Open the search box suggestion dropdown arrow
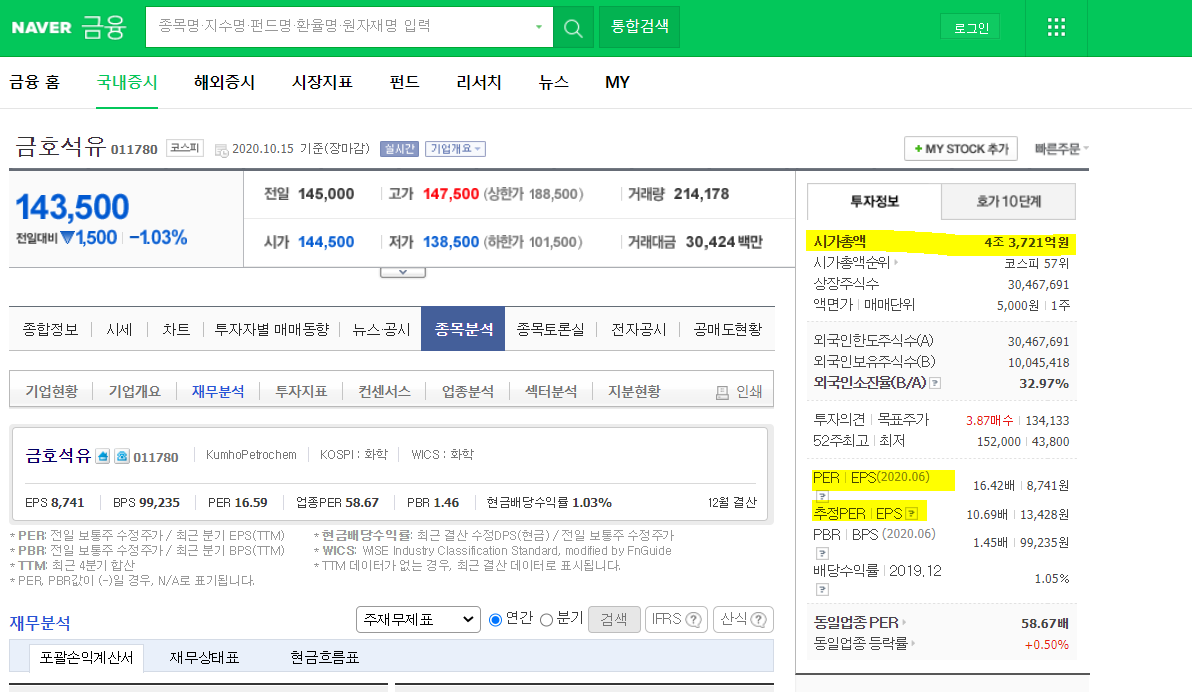Viewport: 1192px width, 692px height. click(x=538, y=27)
